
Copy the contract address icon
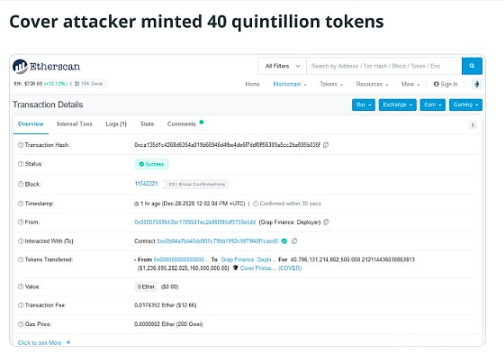(294, 241)
